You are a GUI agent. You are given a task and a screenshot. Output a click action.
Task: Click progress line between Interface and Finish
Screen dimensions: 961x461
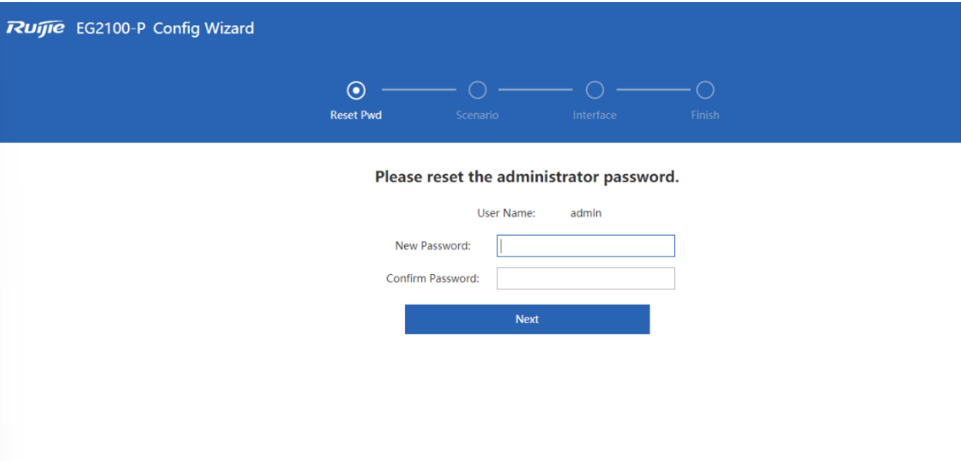tap(653, 90)
